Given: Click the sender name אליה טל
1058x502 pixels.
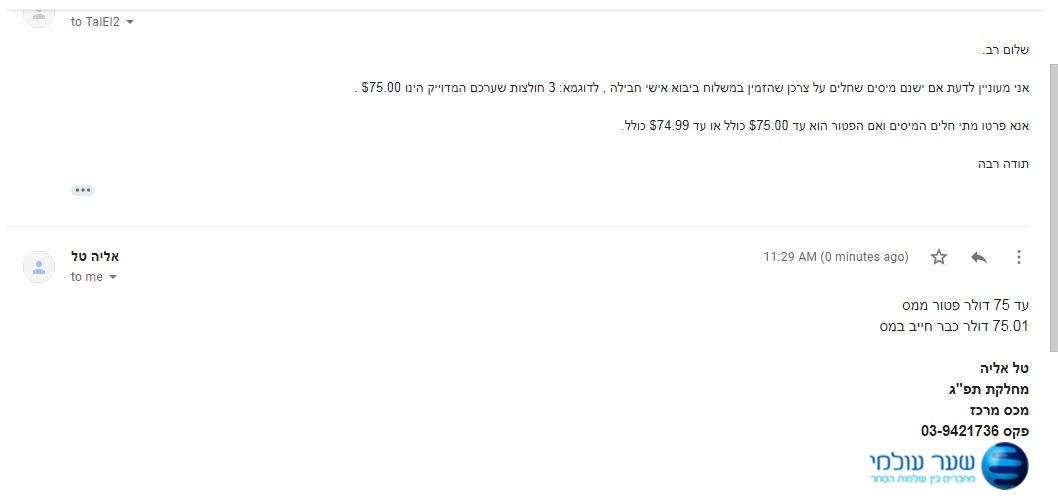Looking at the screenshot, I should coord(95,257).
